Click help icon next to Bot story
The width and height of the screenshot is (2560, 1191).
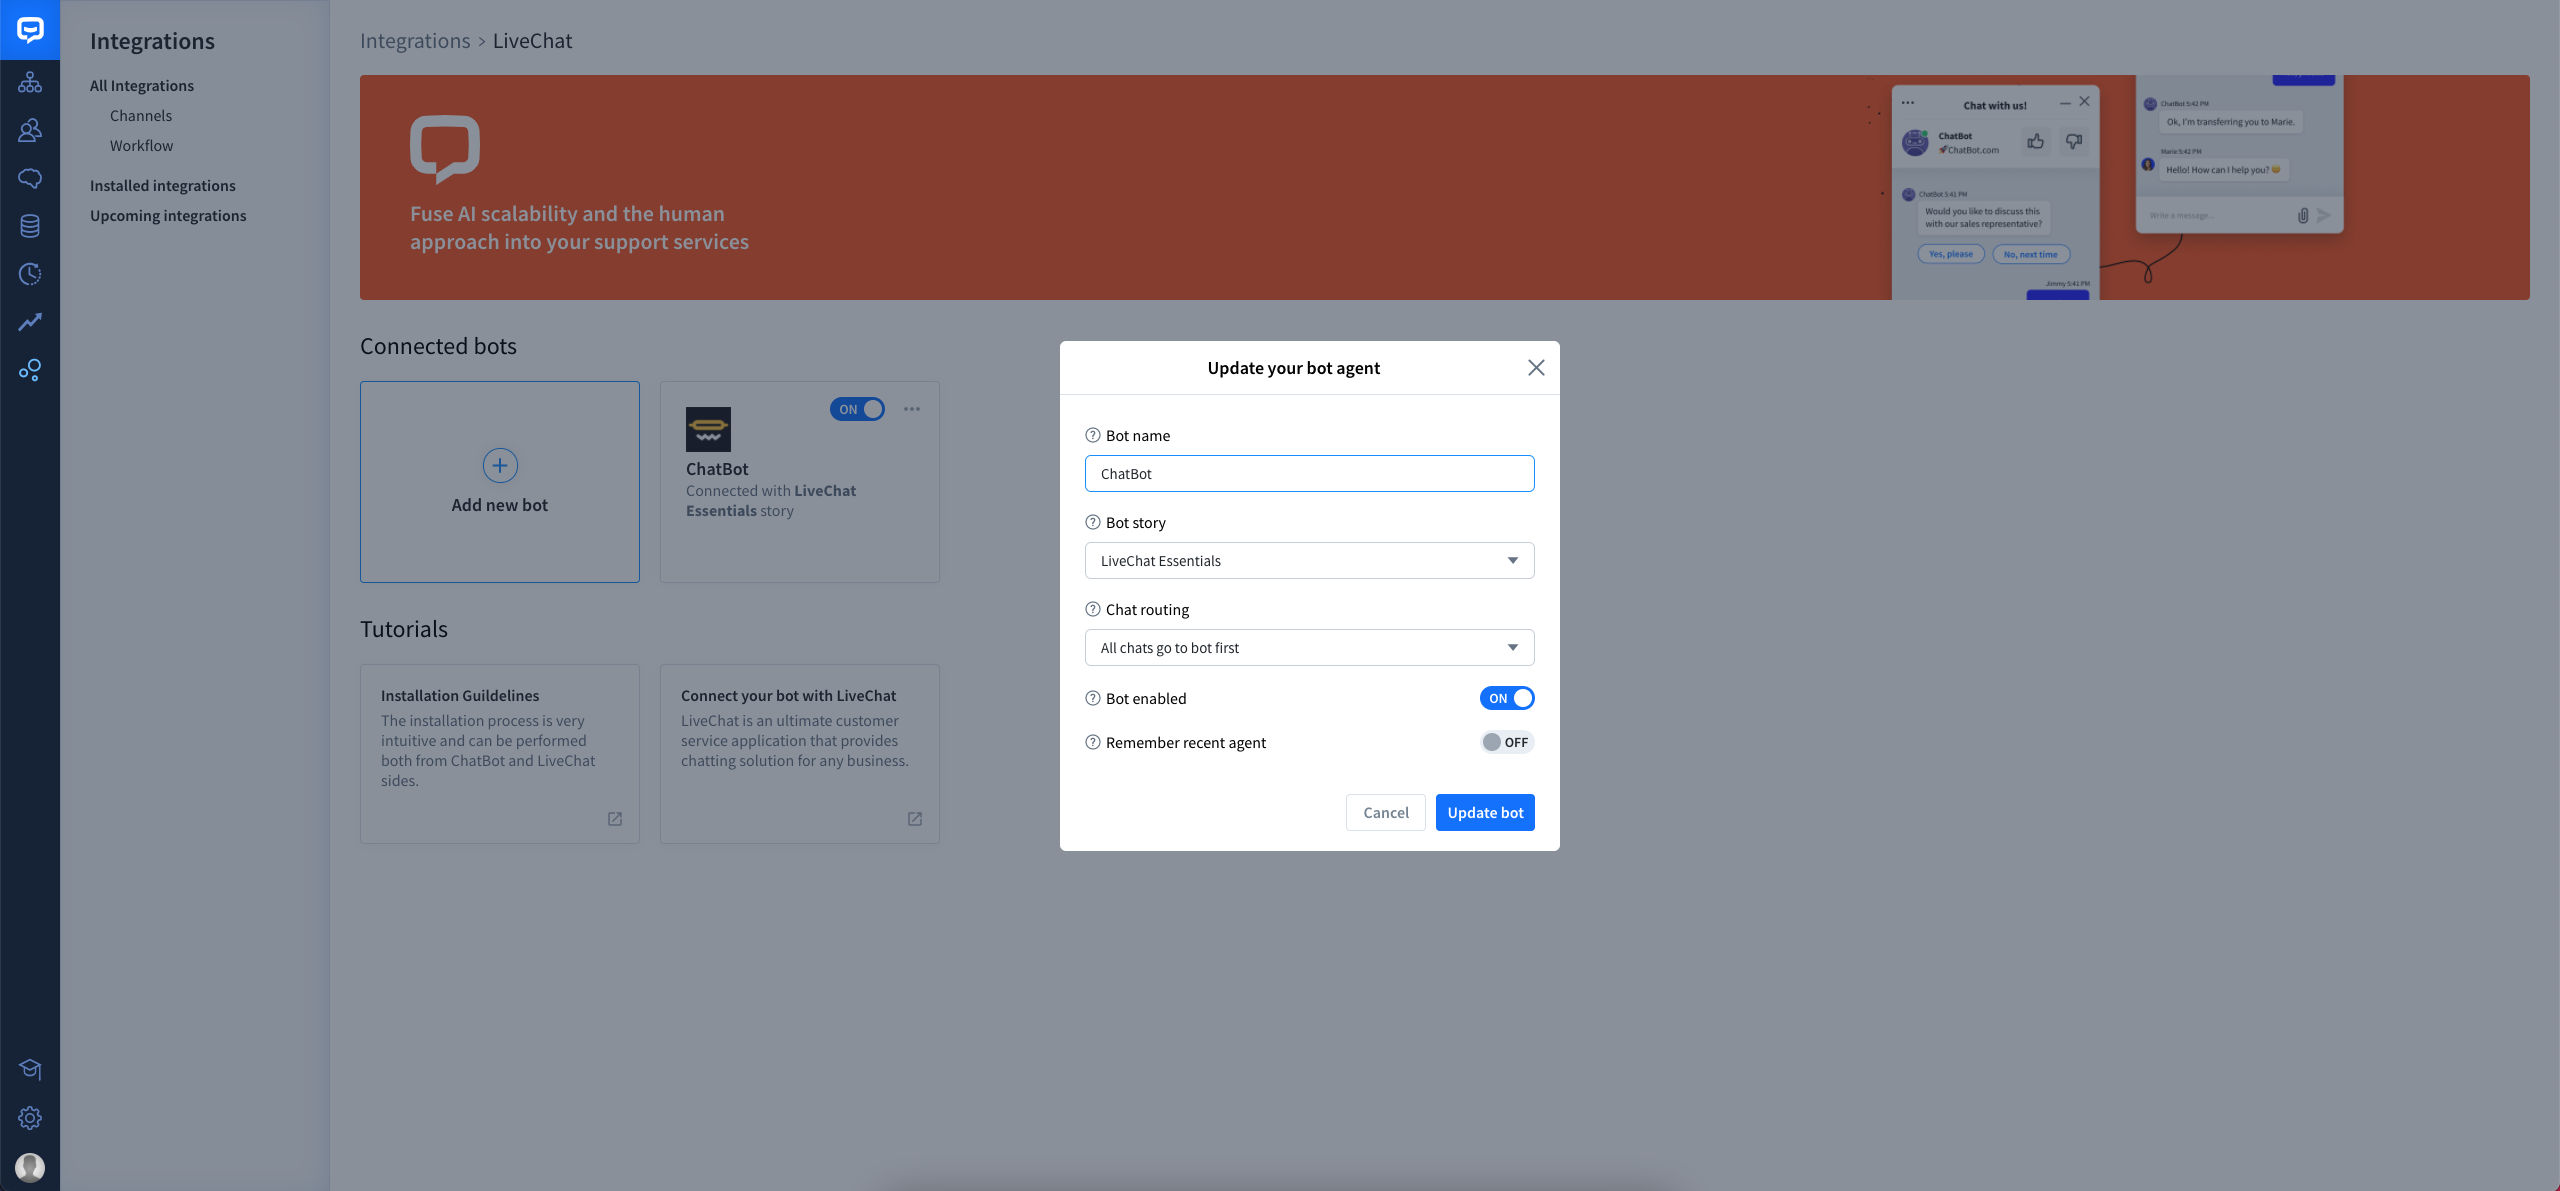coord(1093,522)
